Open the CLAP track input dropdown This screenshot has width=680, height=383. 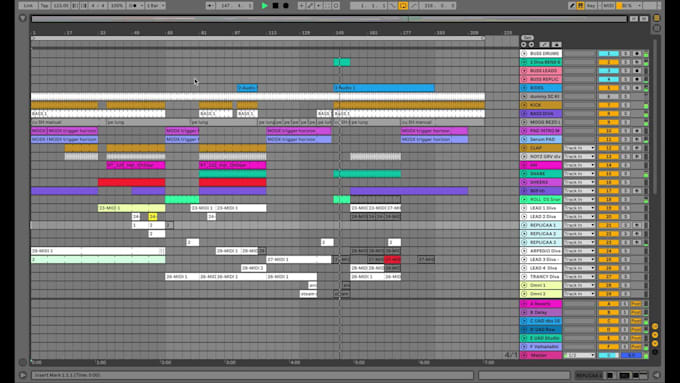pos(579,148)
